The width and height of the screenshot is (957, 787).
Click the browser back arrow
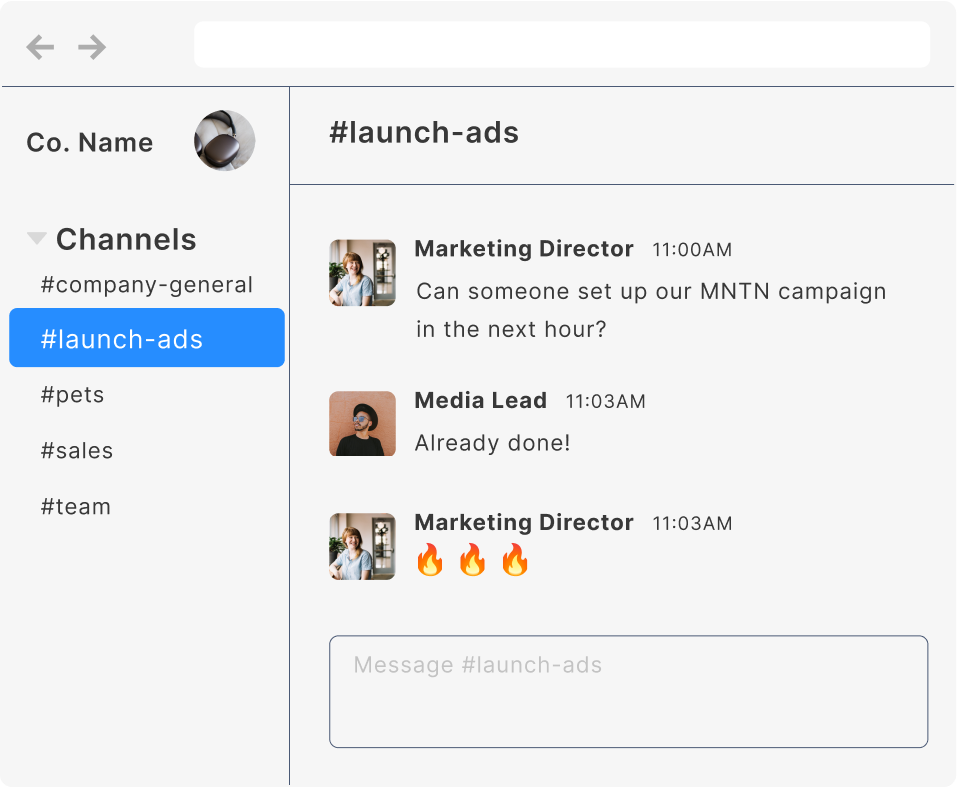pyautogui.click(x=40, y=47)
